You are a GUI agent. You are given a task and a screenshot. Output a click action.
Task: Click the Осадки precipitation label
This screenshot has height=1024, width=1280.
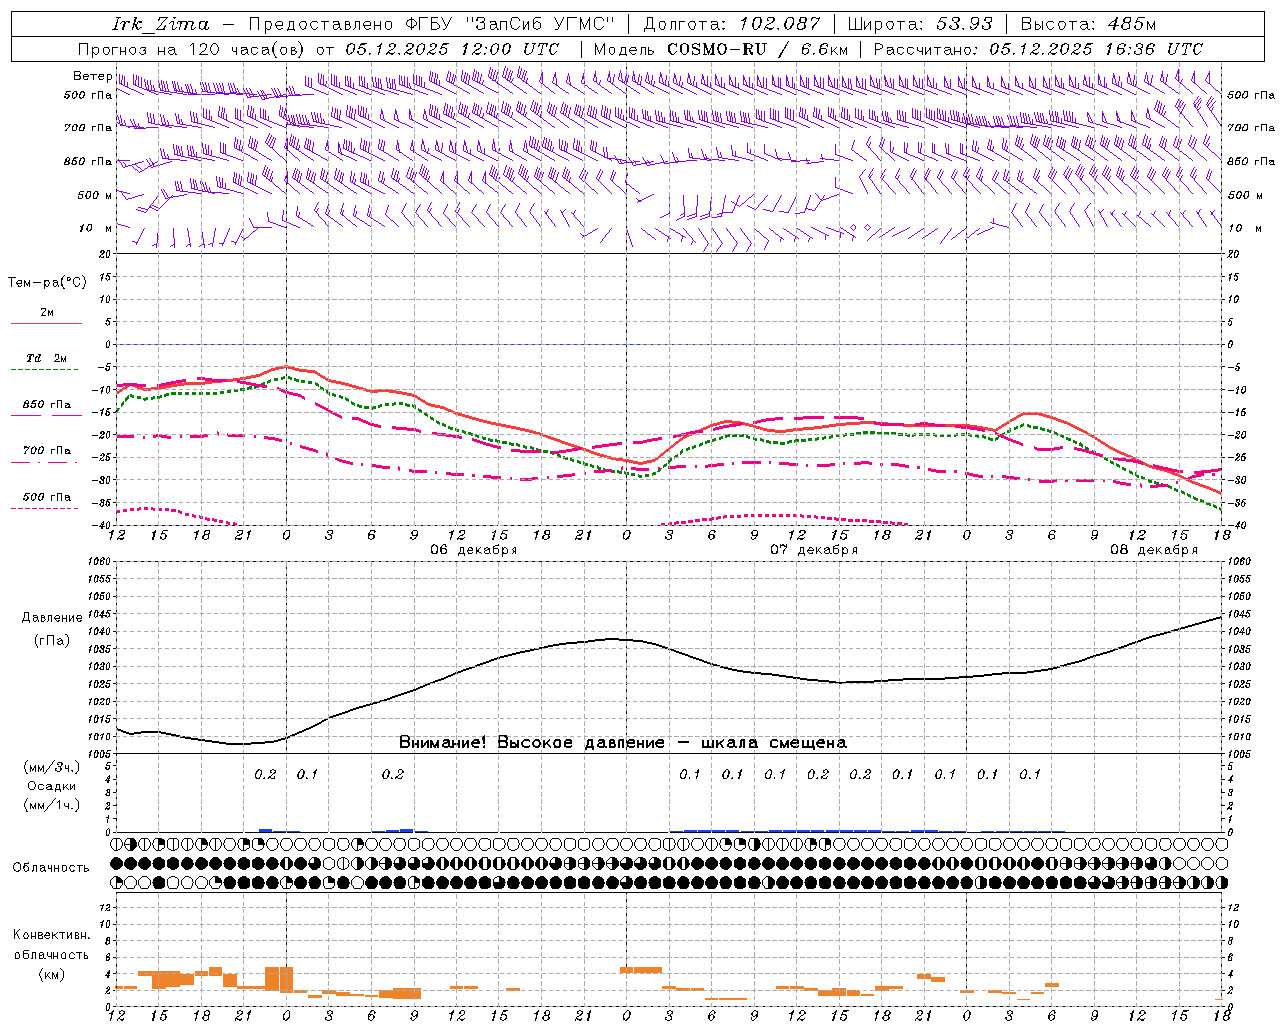51,786
